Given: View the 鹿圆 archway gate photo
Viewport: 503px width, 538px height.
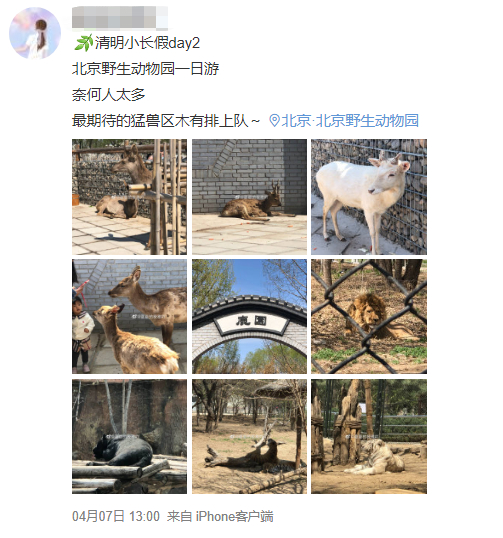Looking at the screenshot, I should [x=249, y=316].
